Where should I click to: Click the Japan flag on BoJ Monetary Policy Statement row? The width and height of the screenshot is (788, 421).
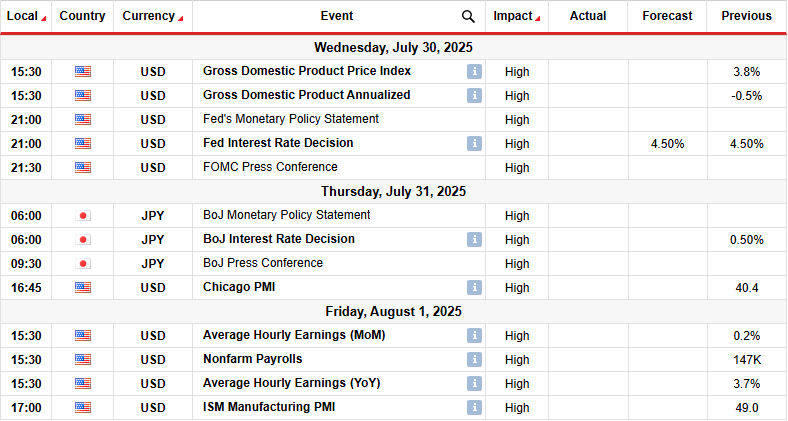pyautogui.click(x=82, y=216)
